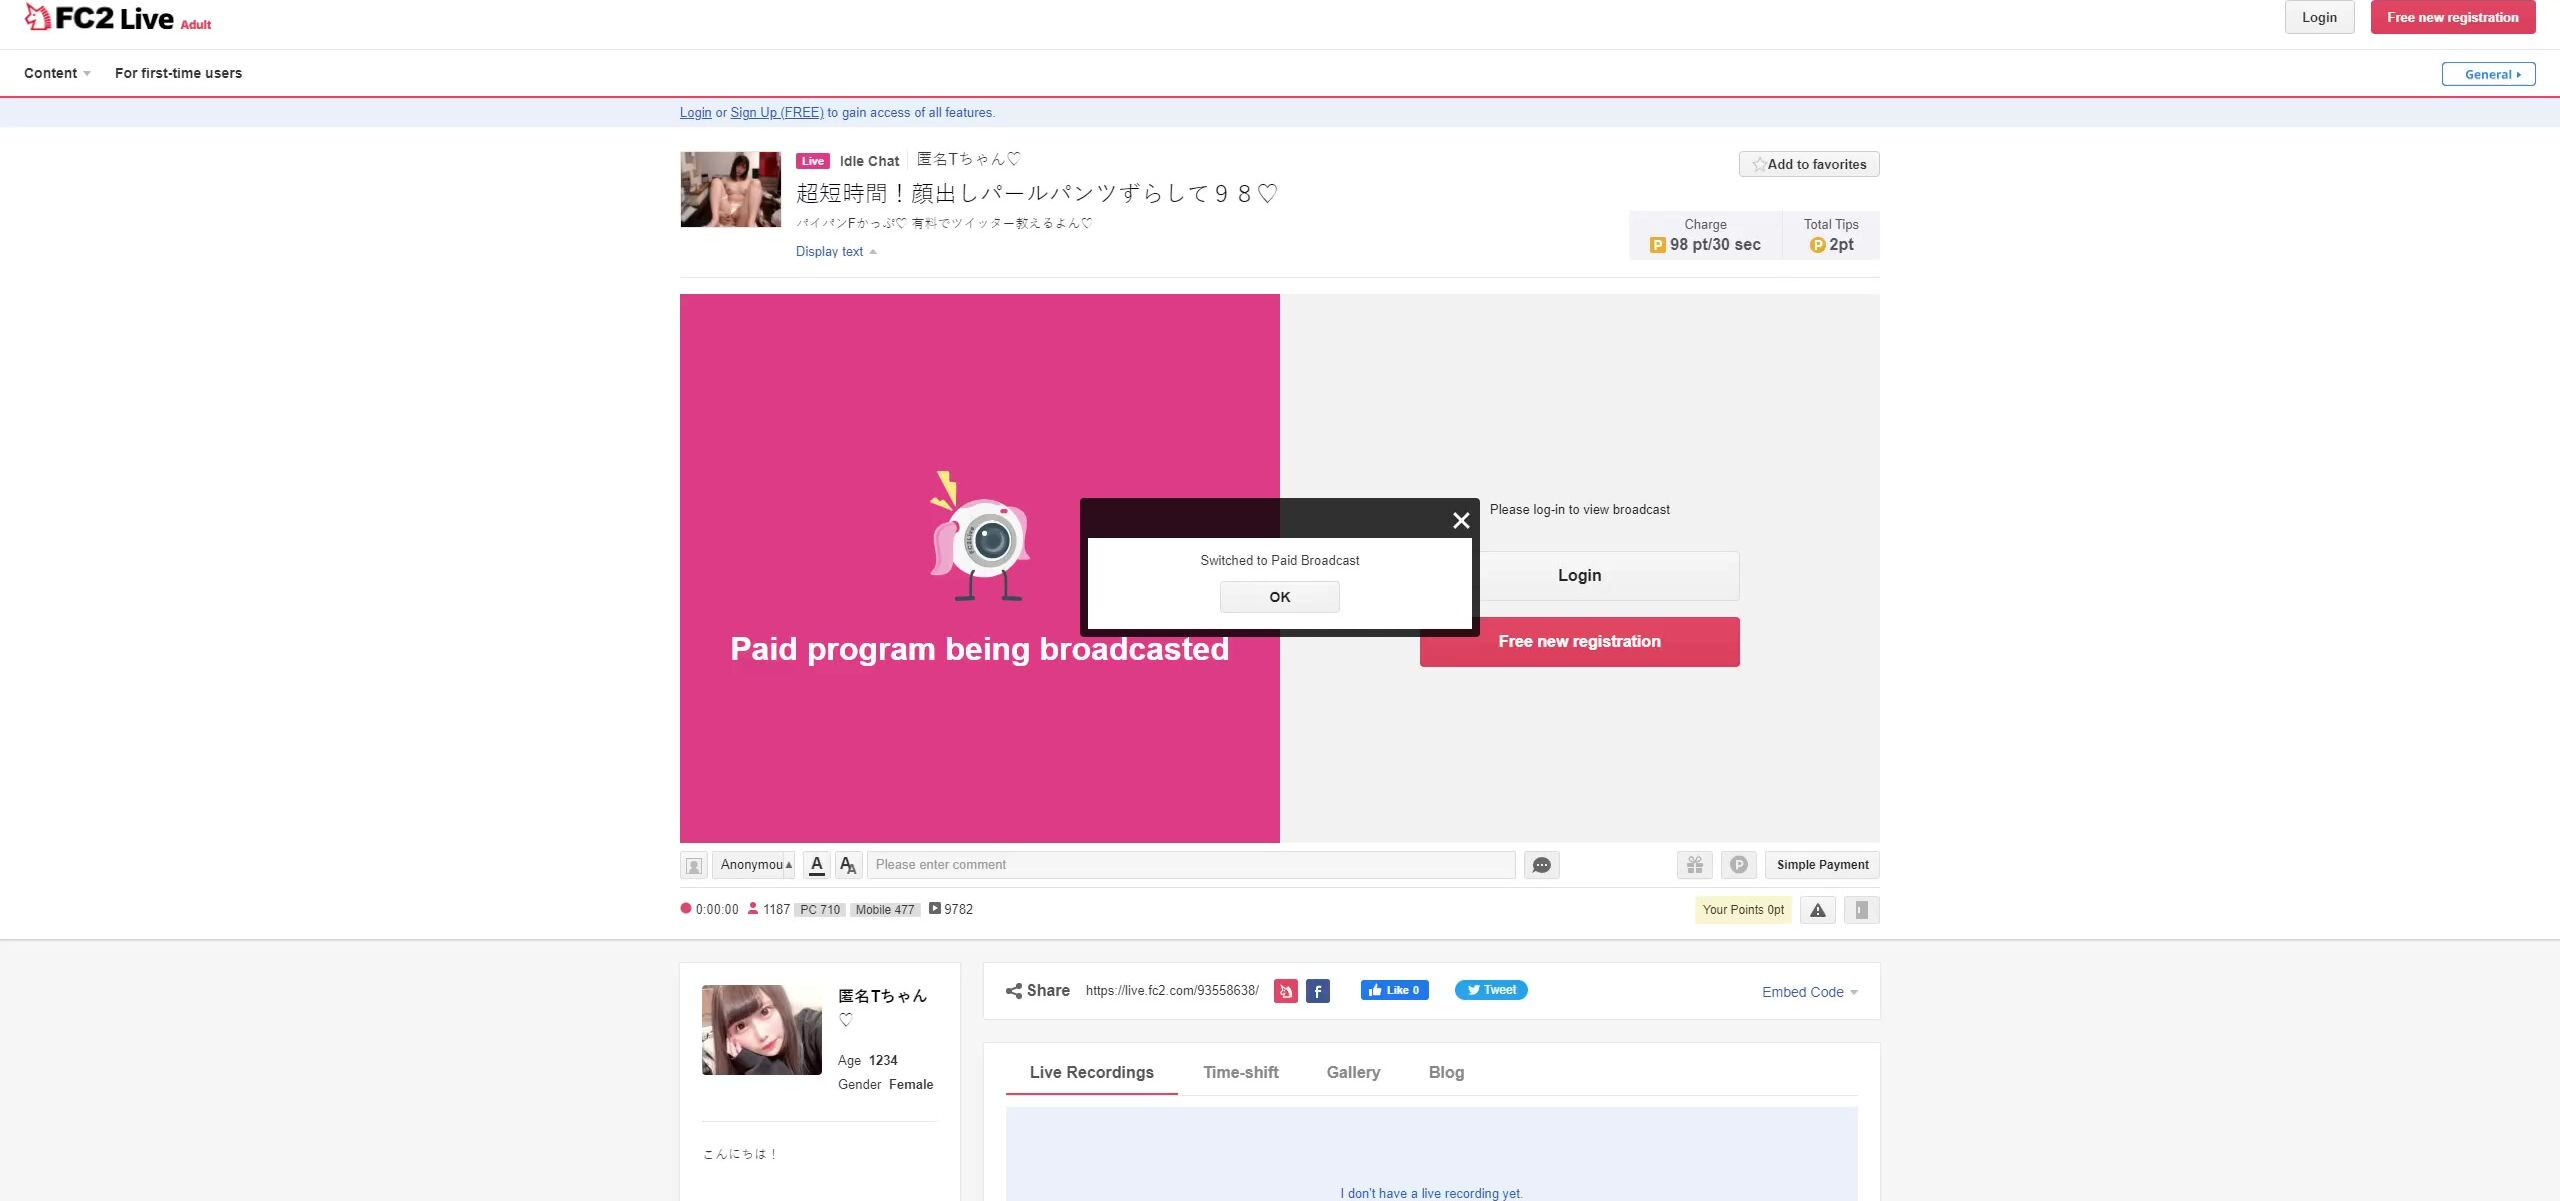
Task: Focus the Please enter comment field
Action: click(x=1191, y=865)
